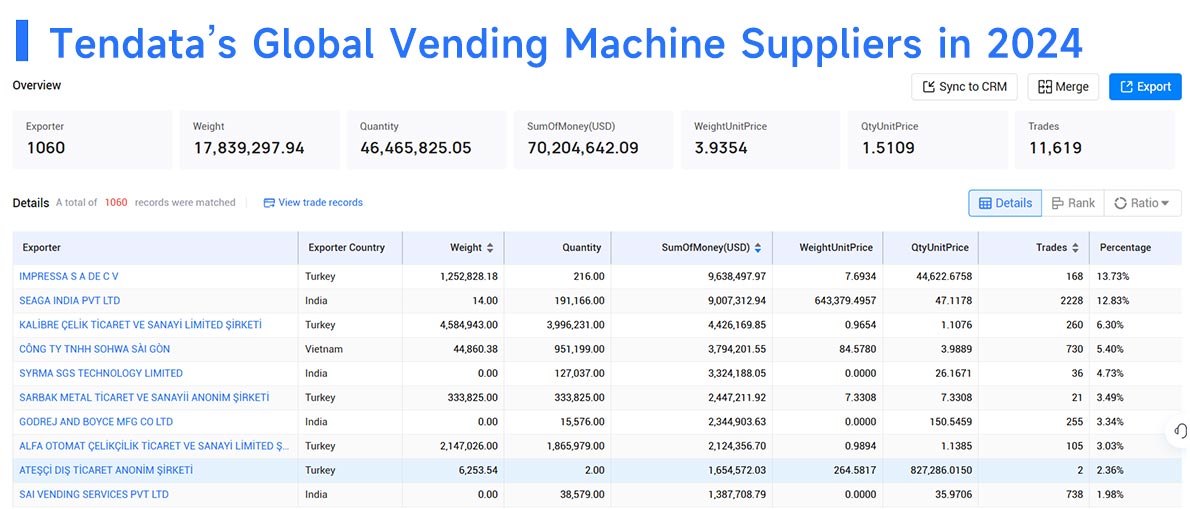The image size is (1190, 509).
Task: Sort by Trades column arrows
Action: click(x=1075, y=247)
